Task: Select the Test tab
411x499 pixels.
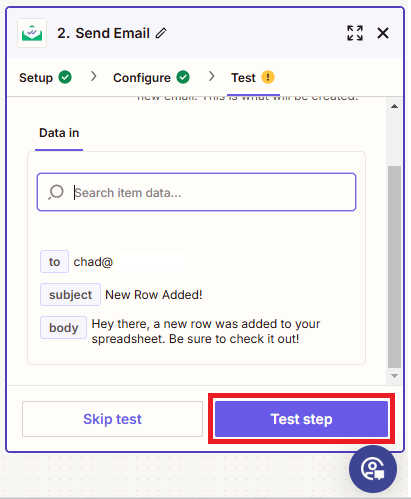Action: pyautogui.click(x=243, y=78)
